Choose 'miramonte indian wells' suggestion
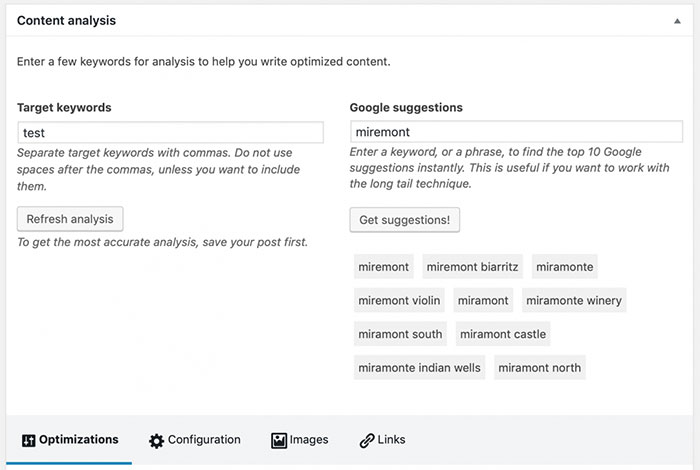 click(x=419, y=368)
